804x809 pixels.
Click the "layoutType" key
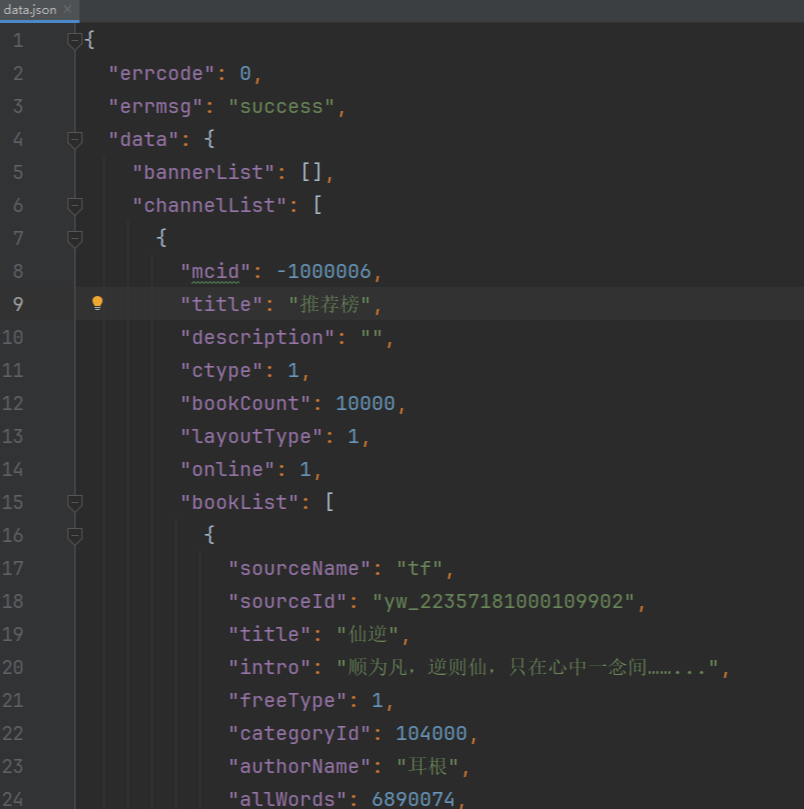[252, 437]
